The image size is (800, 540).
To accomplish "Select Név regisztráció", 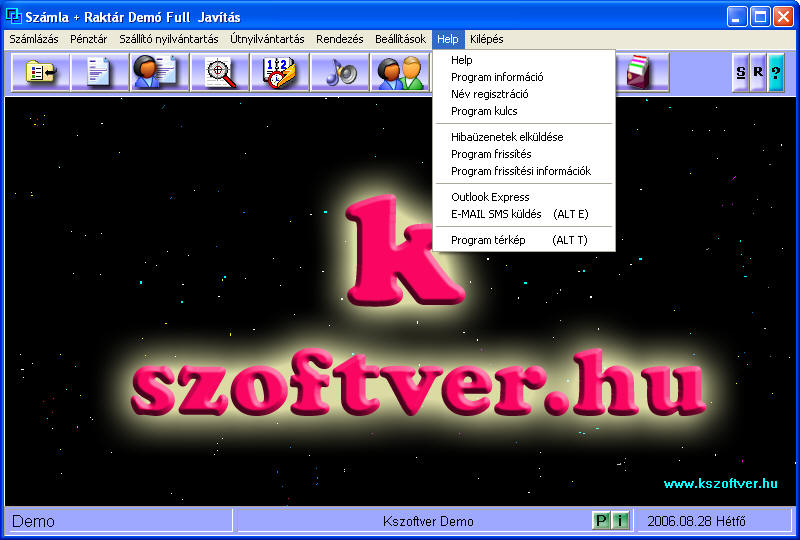I will (x=523, y=94).
